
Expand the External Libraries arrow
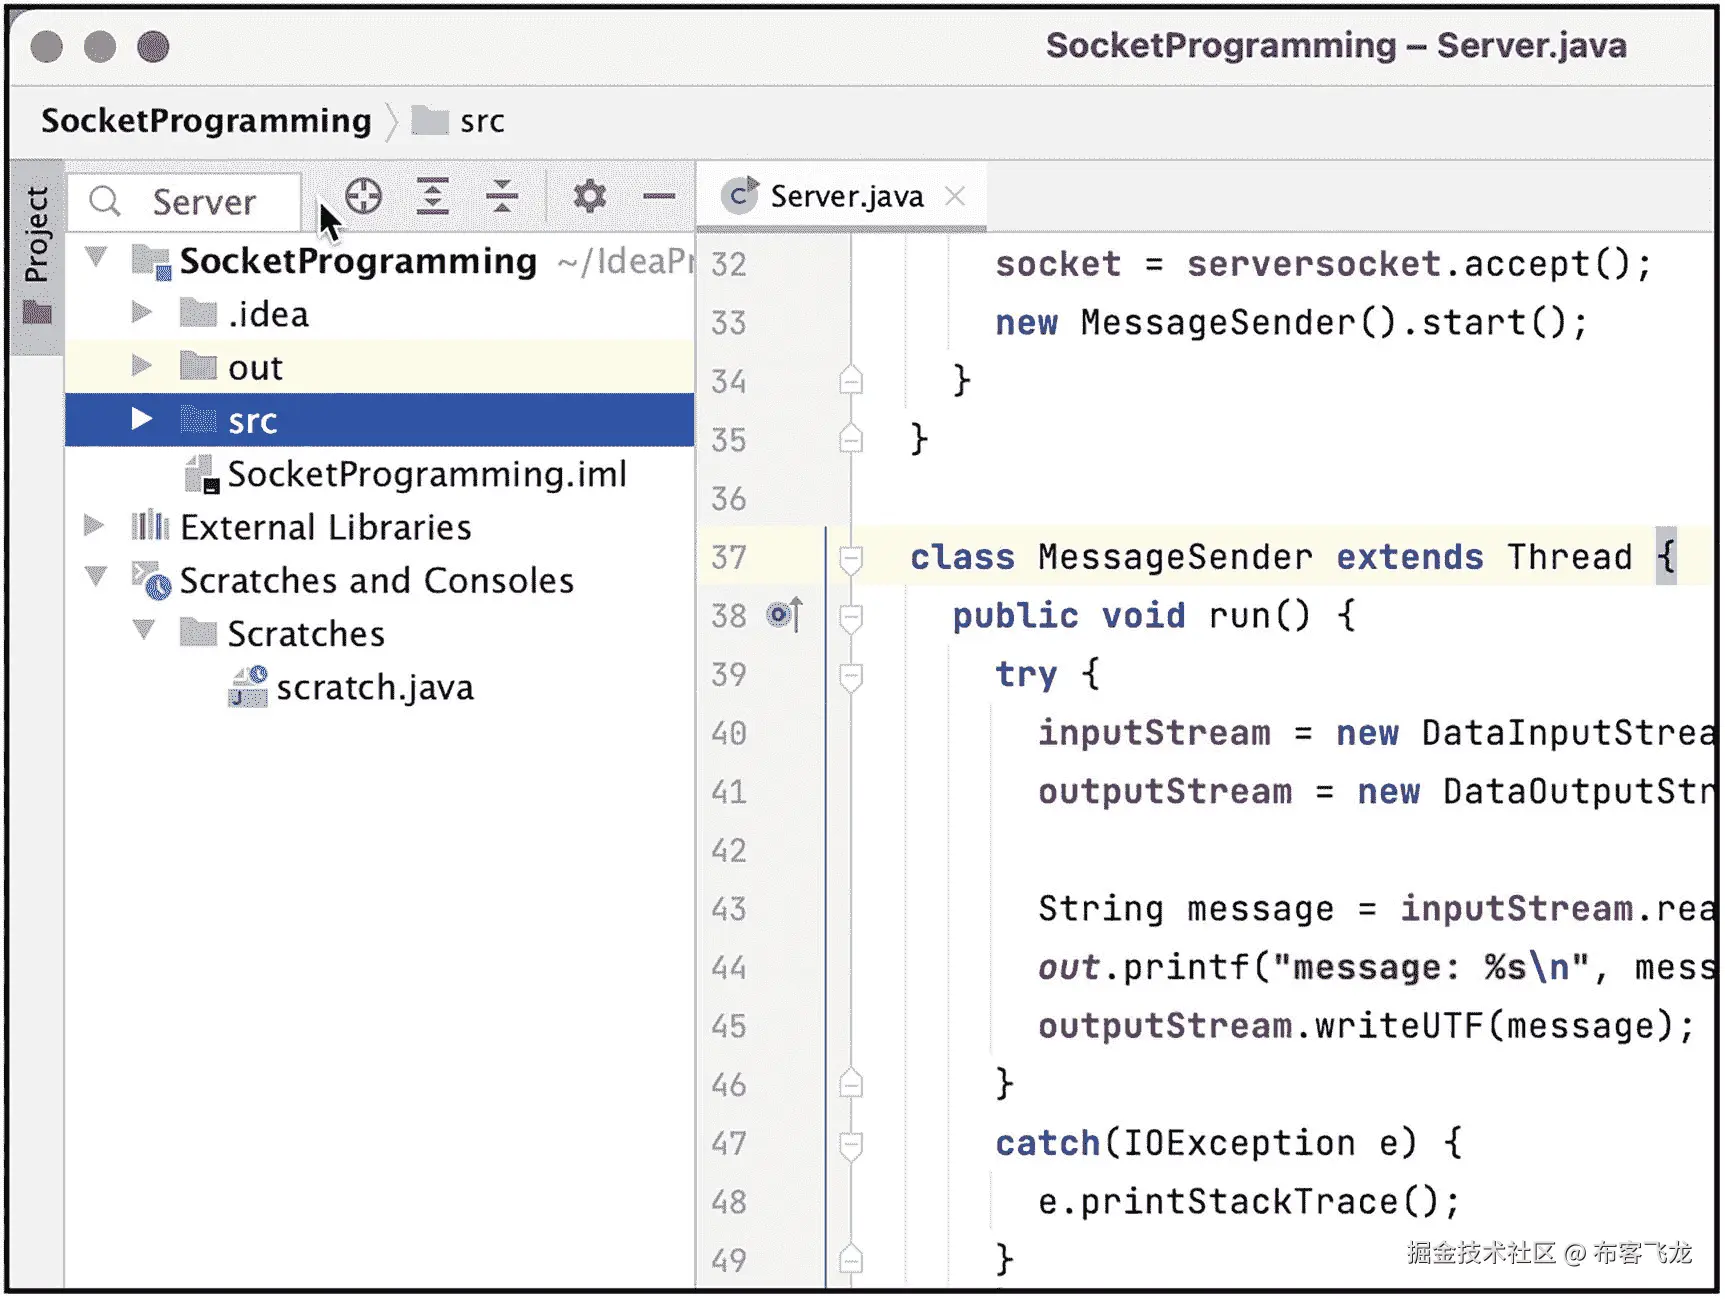click(94, 525)
